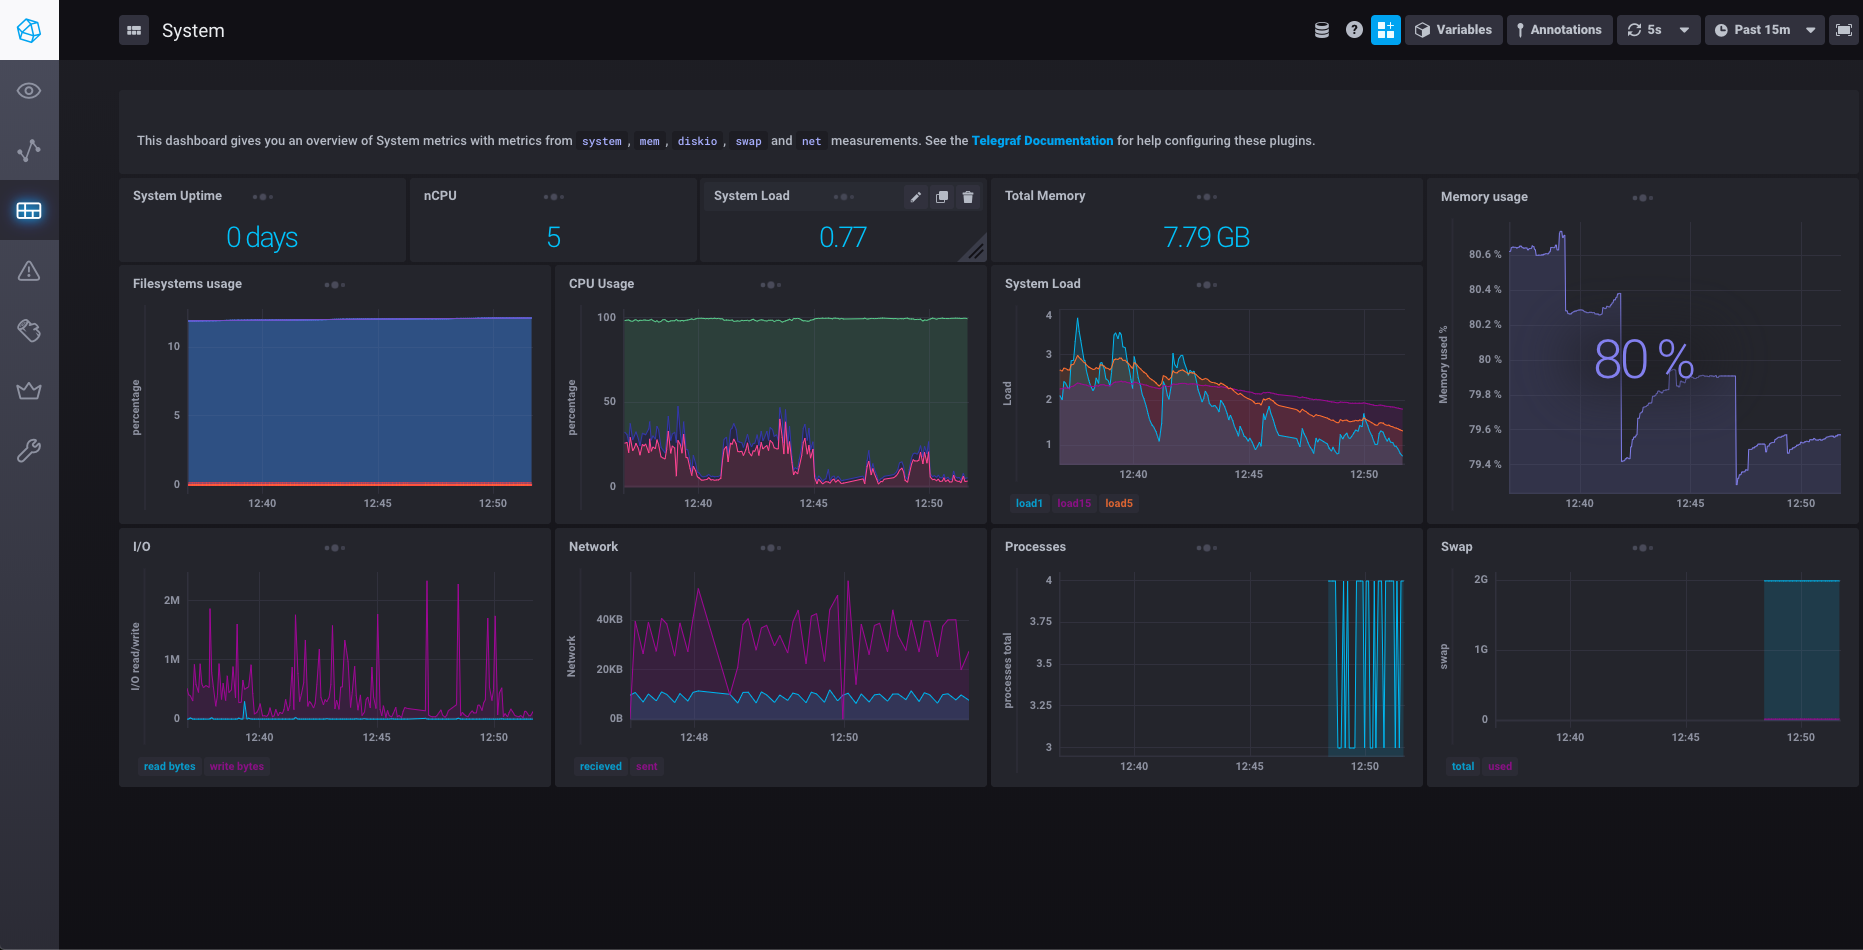
Task: Click the Network cell title
Action: pos(593,547)
